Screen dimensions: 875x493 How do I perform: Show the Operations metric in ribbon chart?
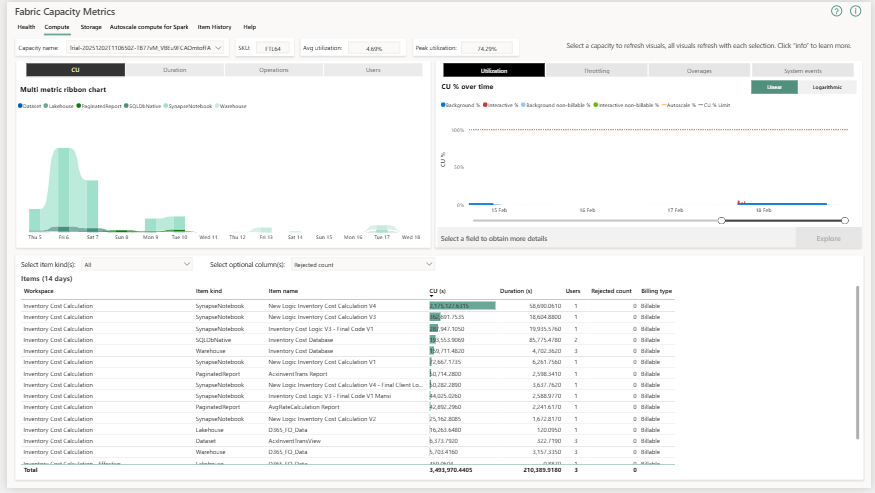[273, 70]
